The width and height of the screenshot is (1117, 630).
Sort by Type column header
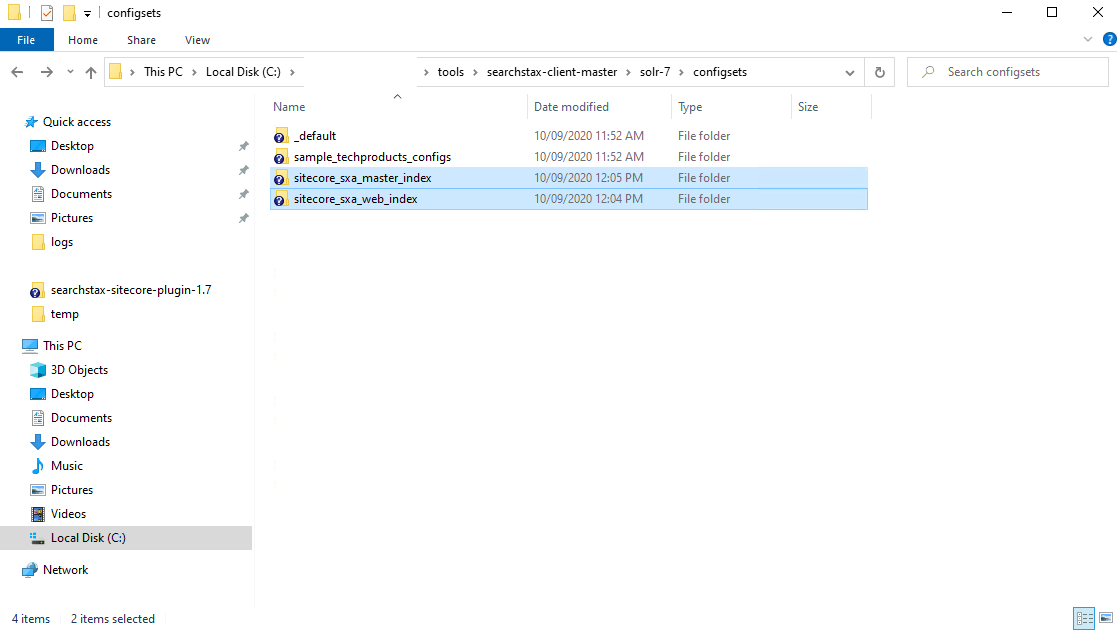pos(690,107)
